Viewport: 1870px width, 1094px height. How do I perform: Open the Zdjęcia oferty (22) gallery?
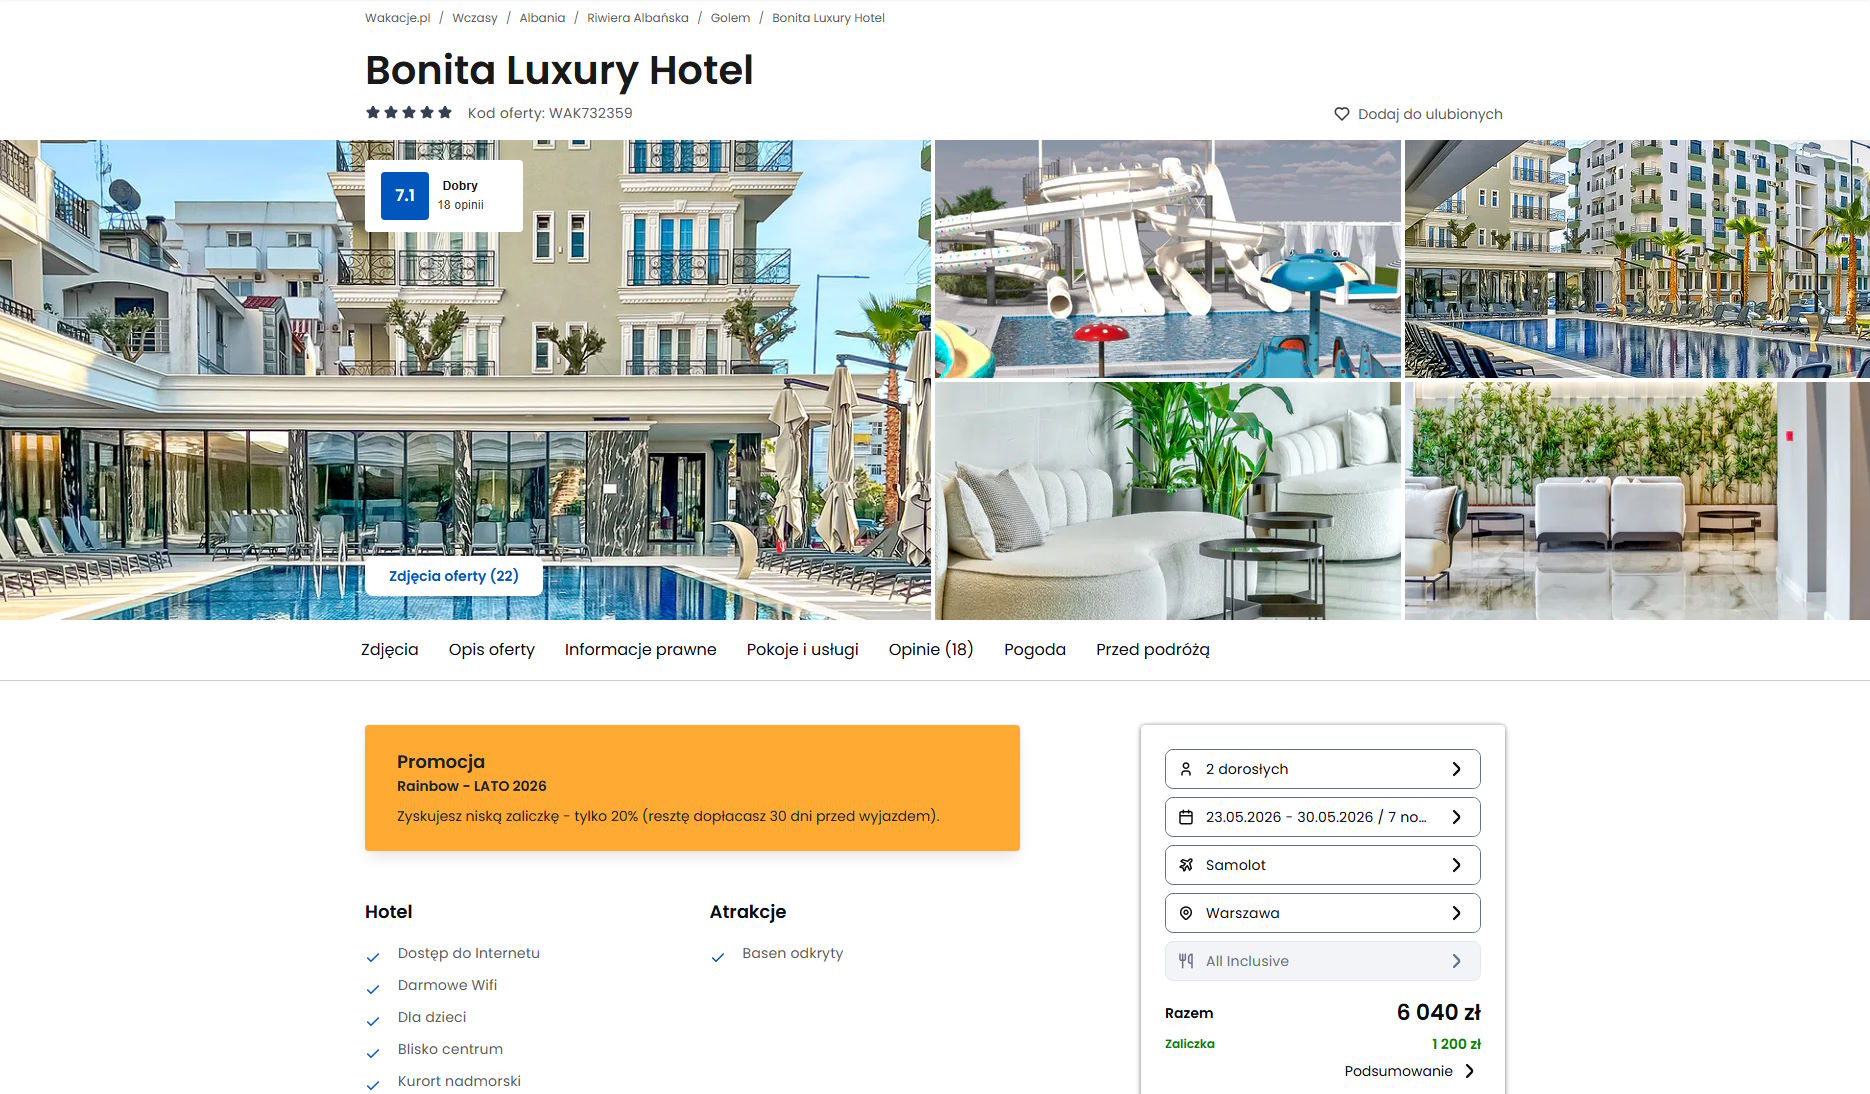coord(454,576)
